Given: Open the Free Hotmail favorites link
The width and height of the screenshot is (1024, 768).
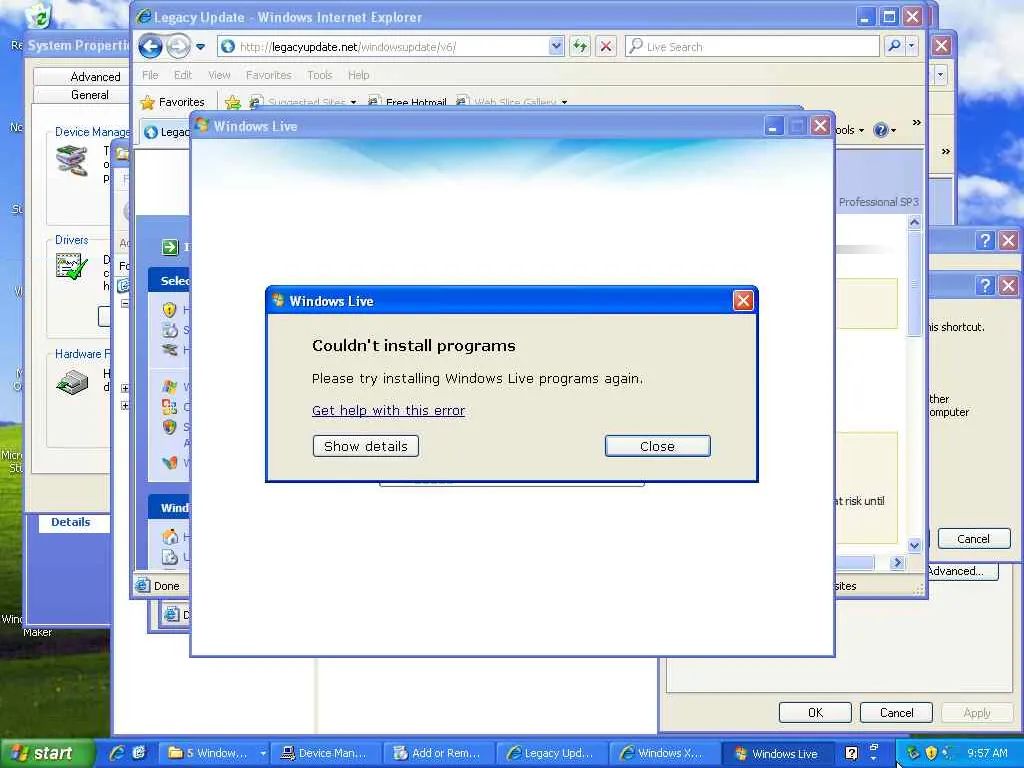Looking at the screenshot, I should 408,102.
